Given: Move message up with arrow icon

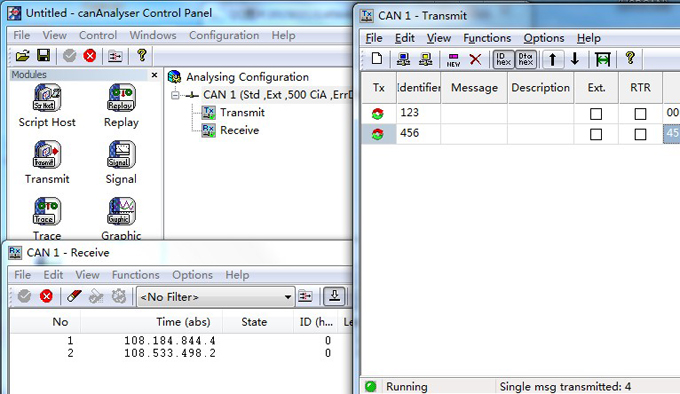Looking at the screenshot, I should point(552,59).
